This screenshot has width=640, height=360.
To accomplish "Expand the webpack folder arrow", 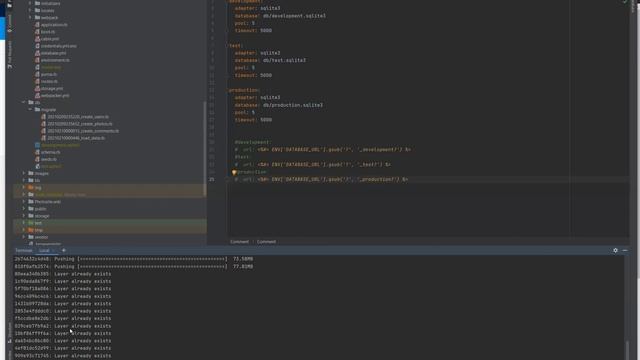I will coord(30,18).
